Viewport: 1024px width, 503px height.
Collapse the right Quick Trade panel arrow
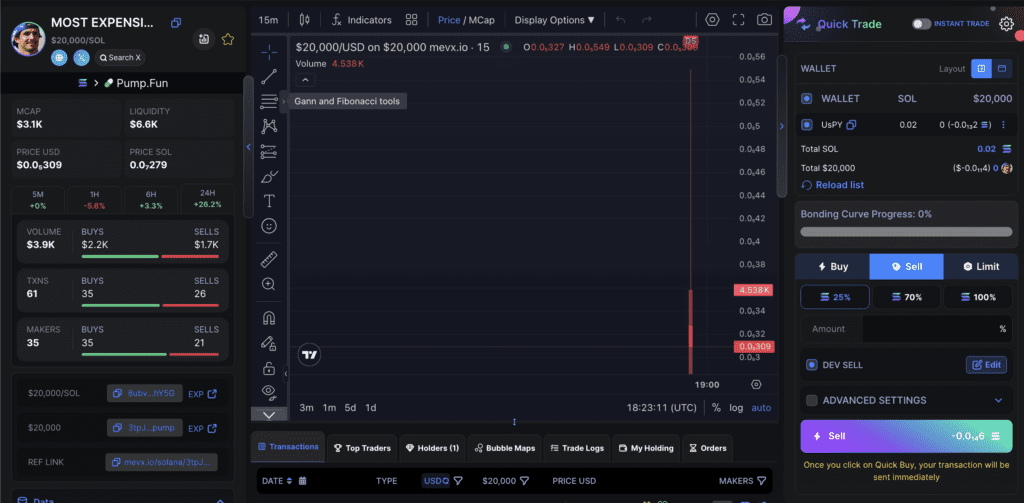tap(782, 126)
